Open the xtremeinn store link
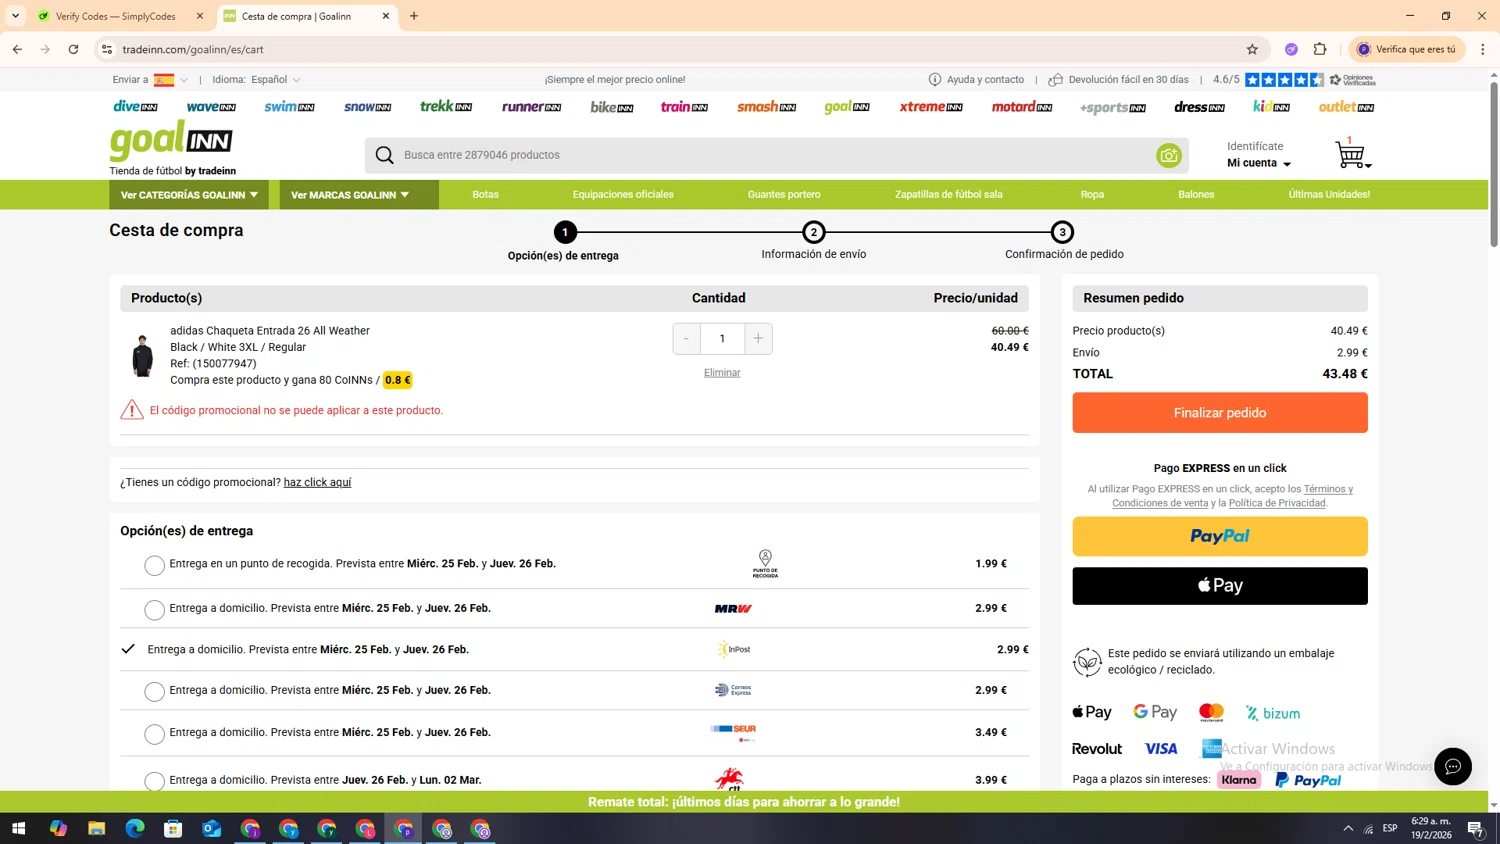Image resolution: width=1500 pixels, height=844 pixels. [x=930, y=106]
